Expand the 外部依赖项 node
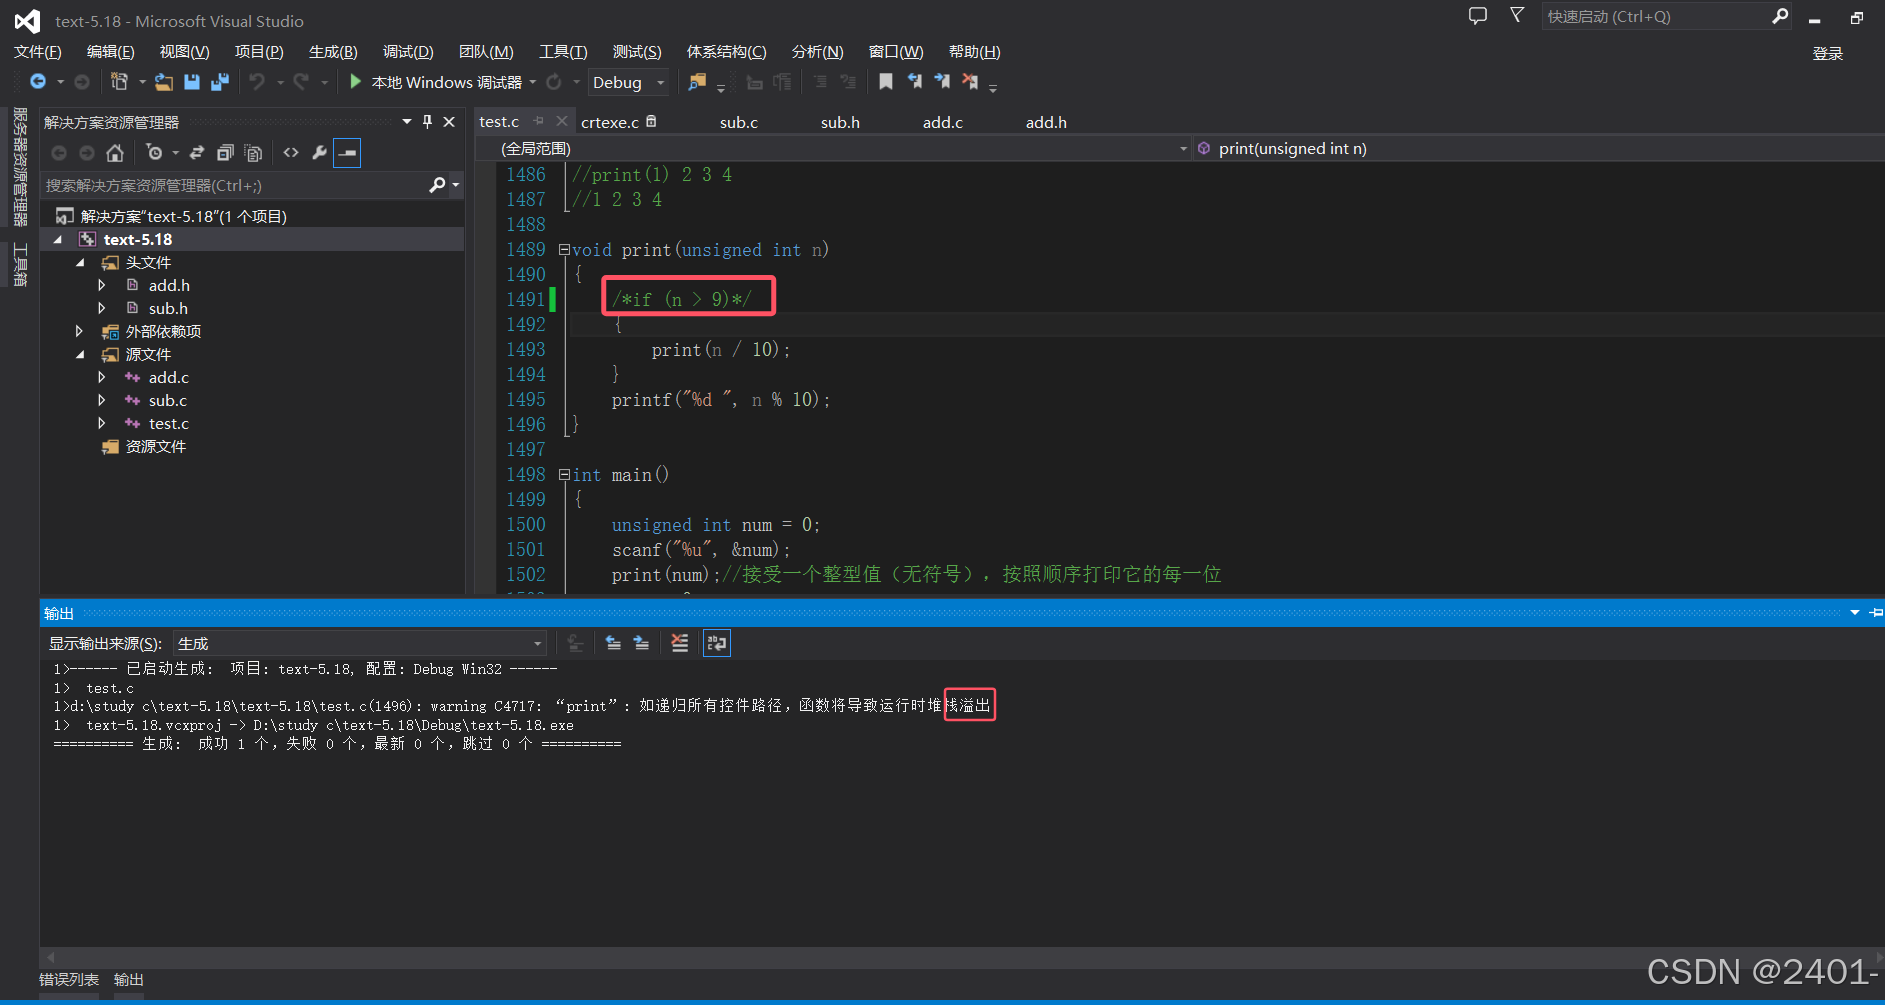 coord(79,331)
